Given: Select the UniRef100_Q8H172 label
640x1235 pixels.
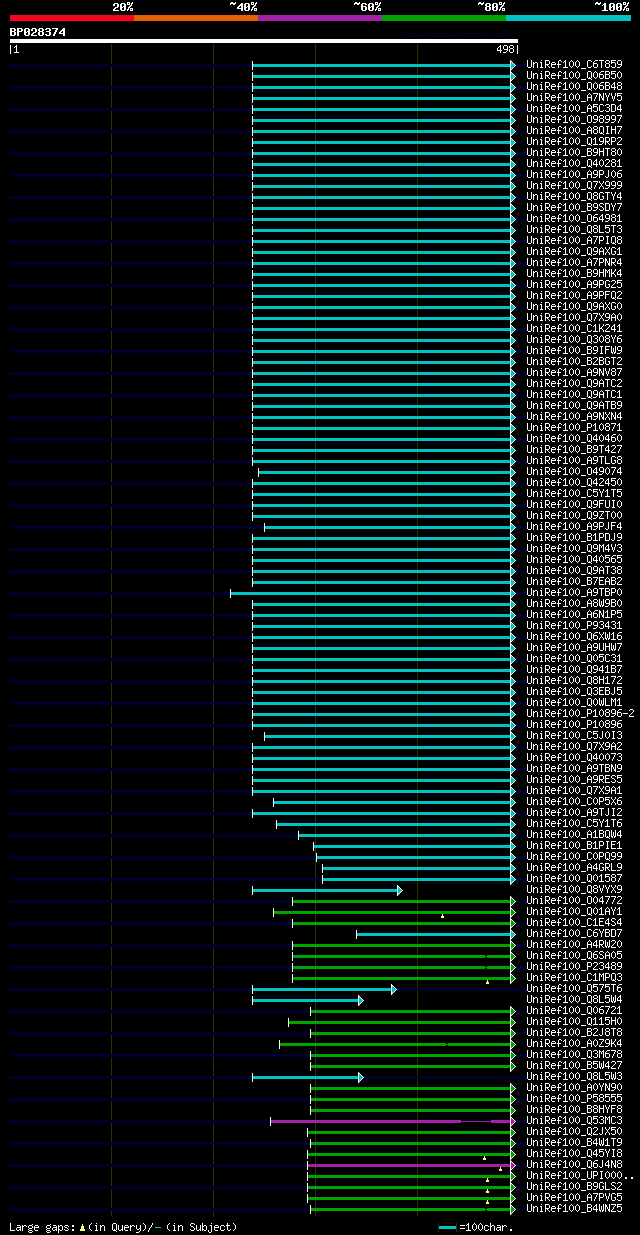Looking at the screenshot, I should click(x=574, y=680).
